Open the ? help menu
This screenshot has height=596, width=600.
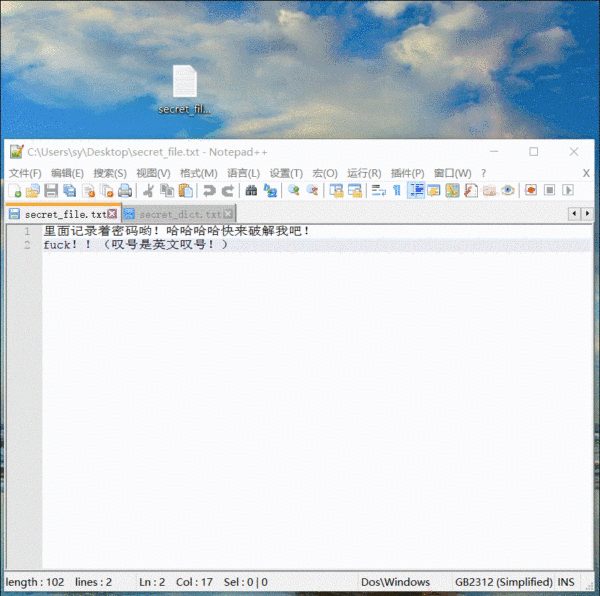click(x=484, y=173)
